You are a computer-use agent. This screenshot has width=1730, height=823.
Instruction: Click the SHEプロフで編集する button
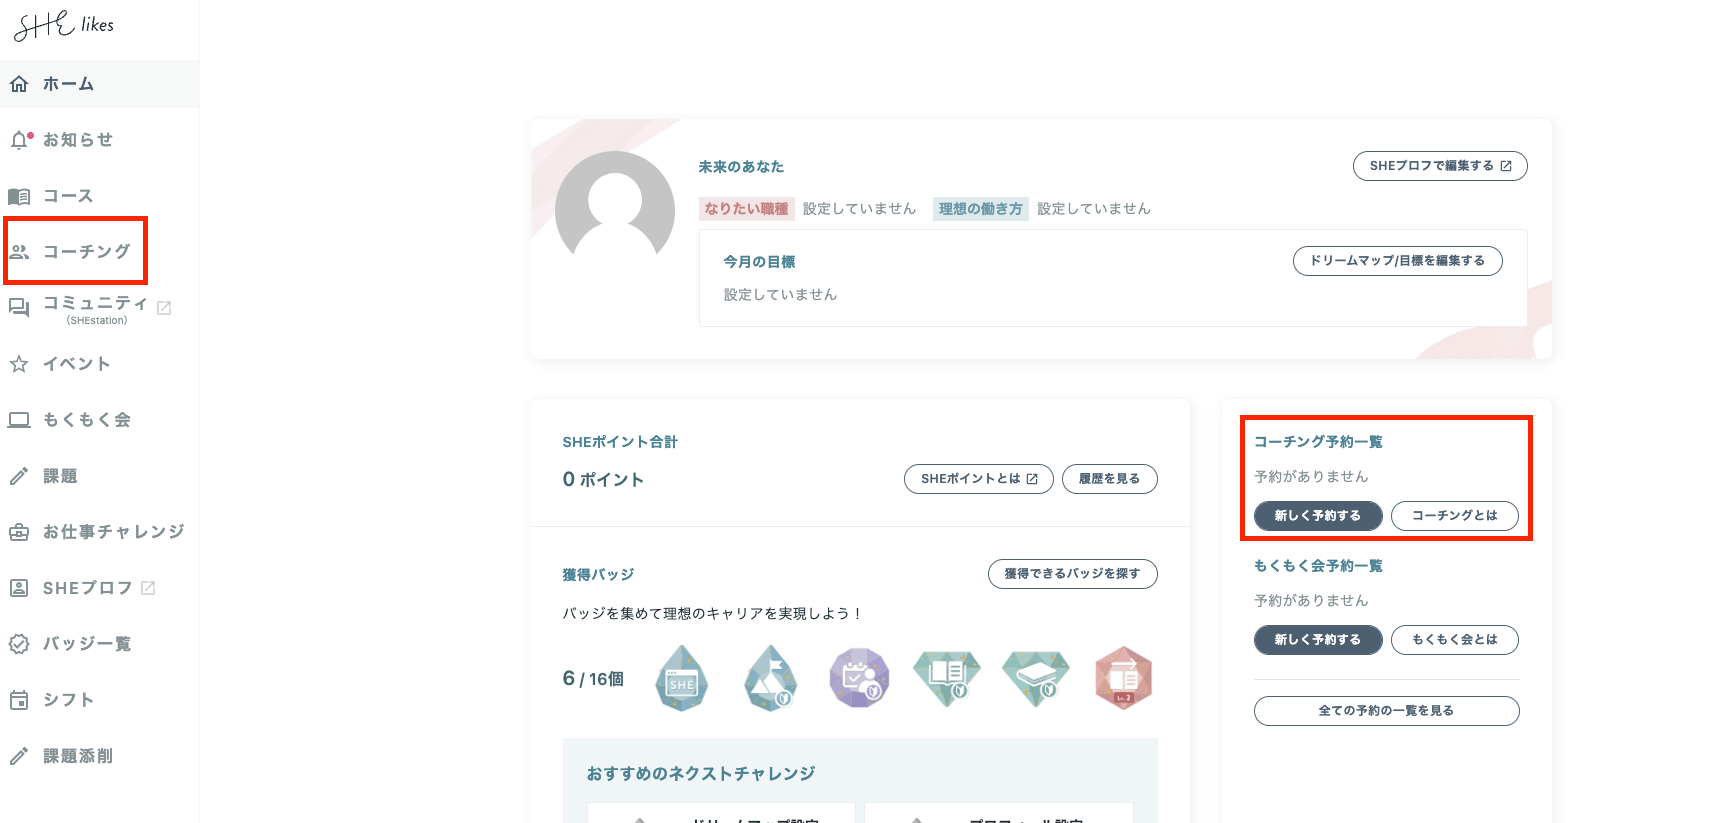1440,166
